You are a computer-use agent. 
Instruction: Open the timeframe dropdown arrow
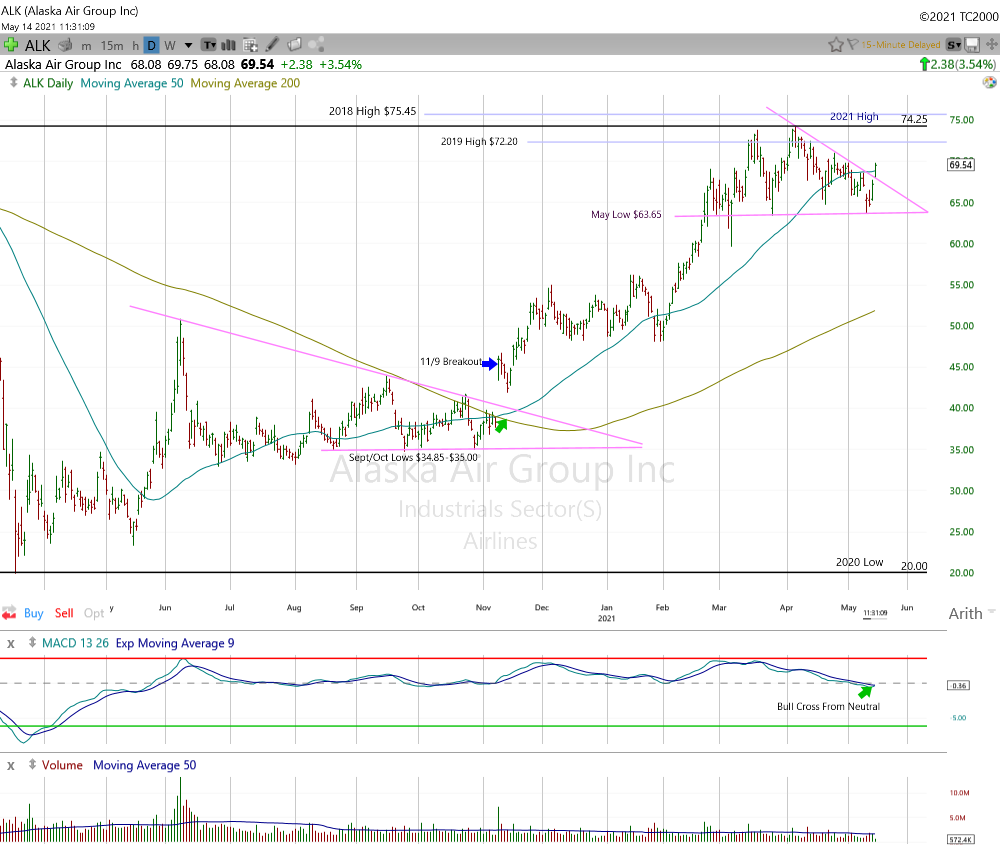click(x=188, y=45)
